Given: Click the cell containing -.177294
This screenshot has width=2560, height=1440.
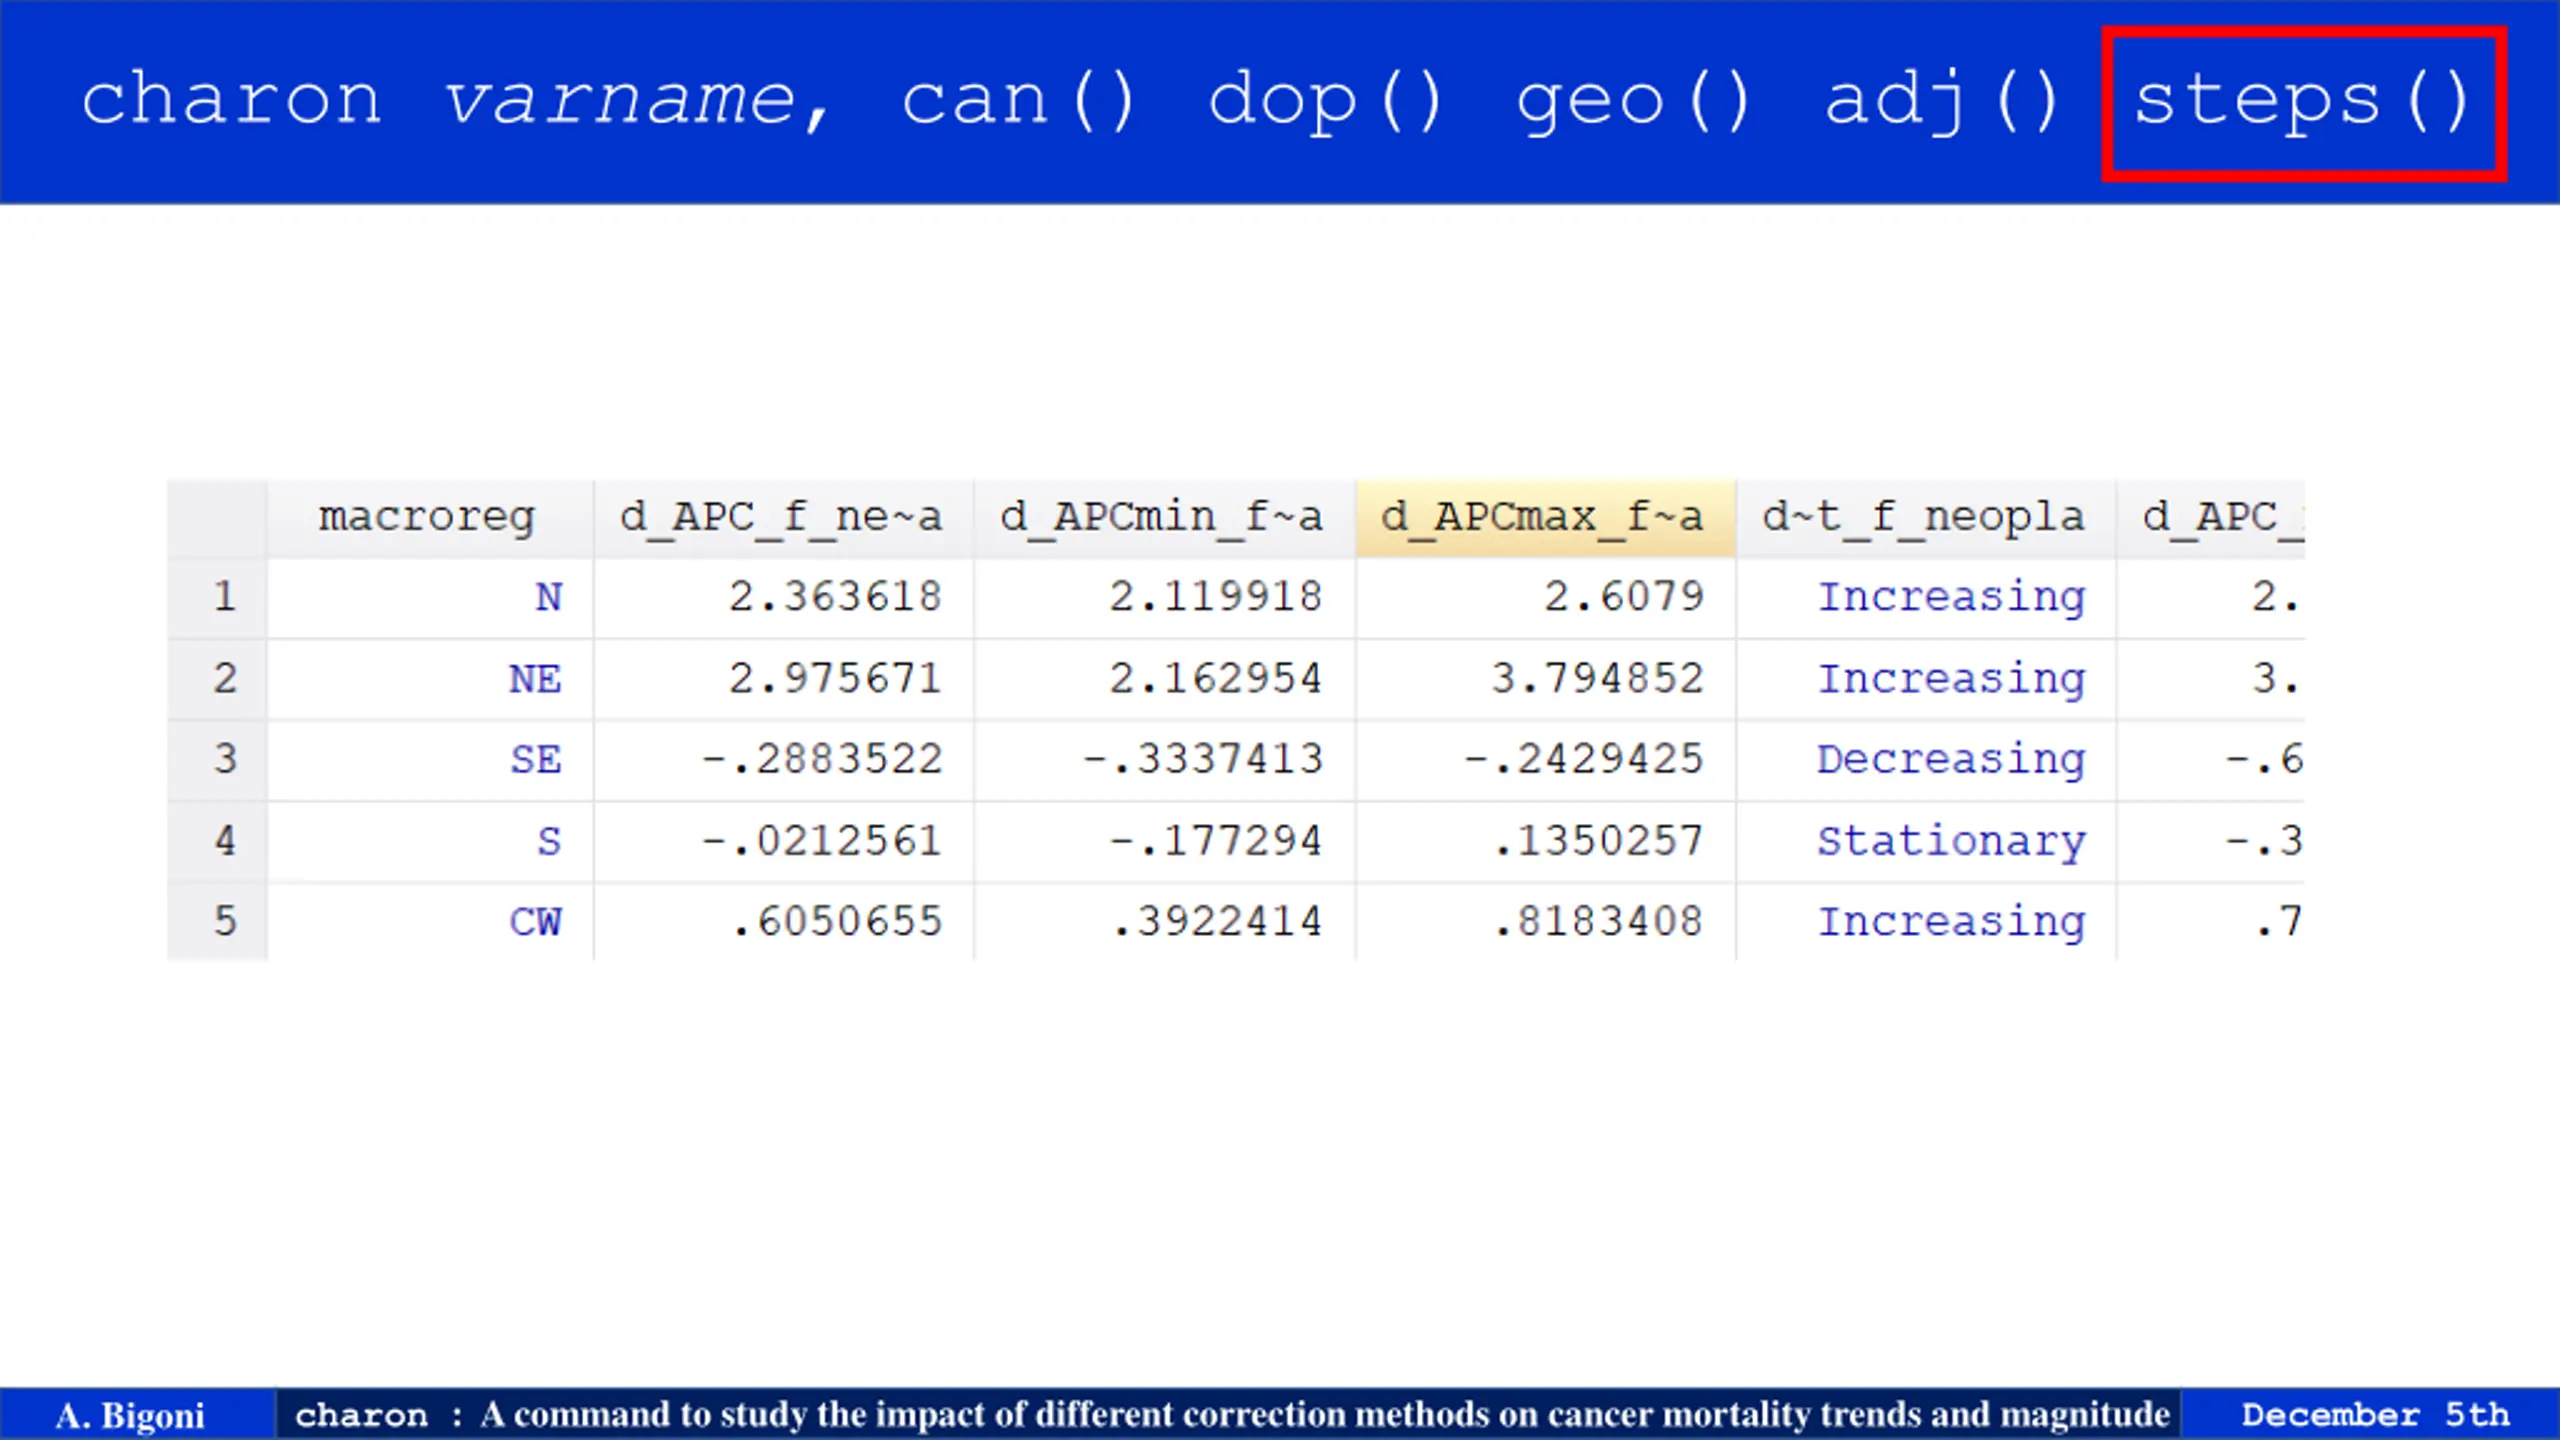Looking at the screenshot, I should (1164, 841).
